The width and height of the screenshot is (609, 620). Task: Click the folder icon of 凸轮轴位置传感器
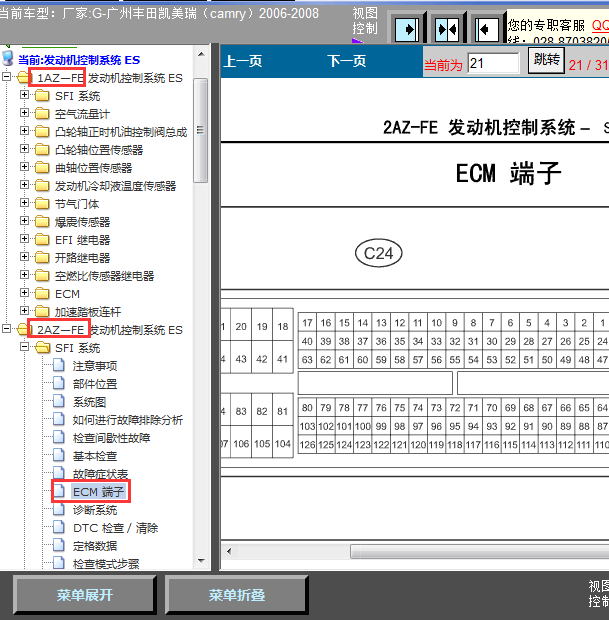tap(42, 149)
